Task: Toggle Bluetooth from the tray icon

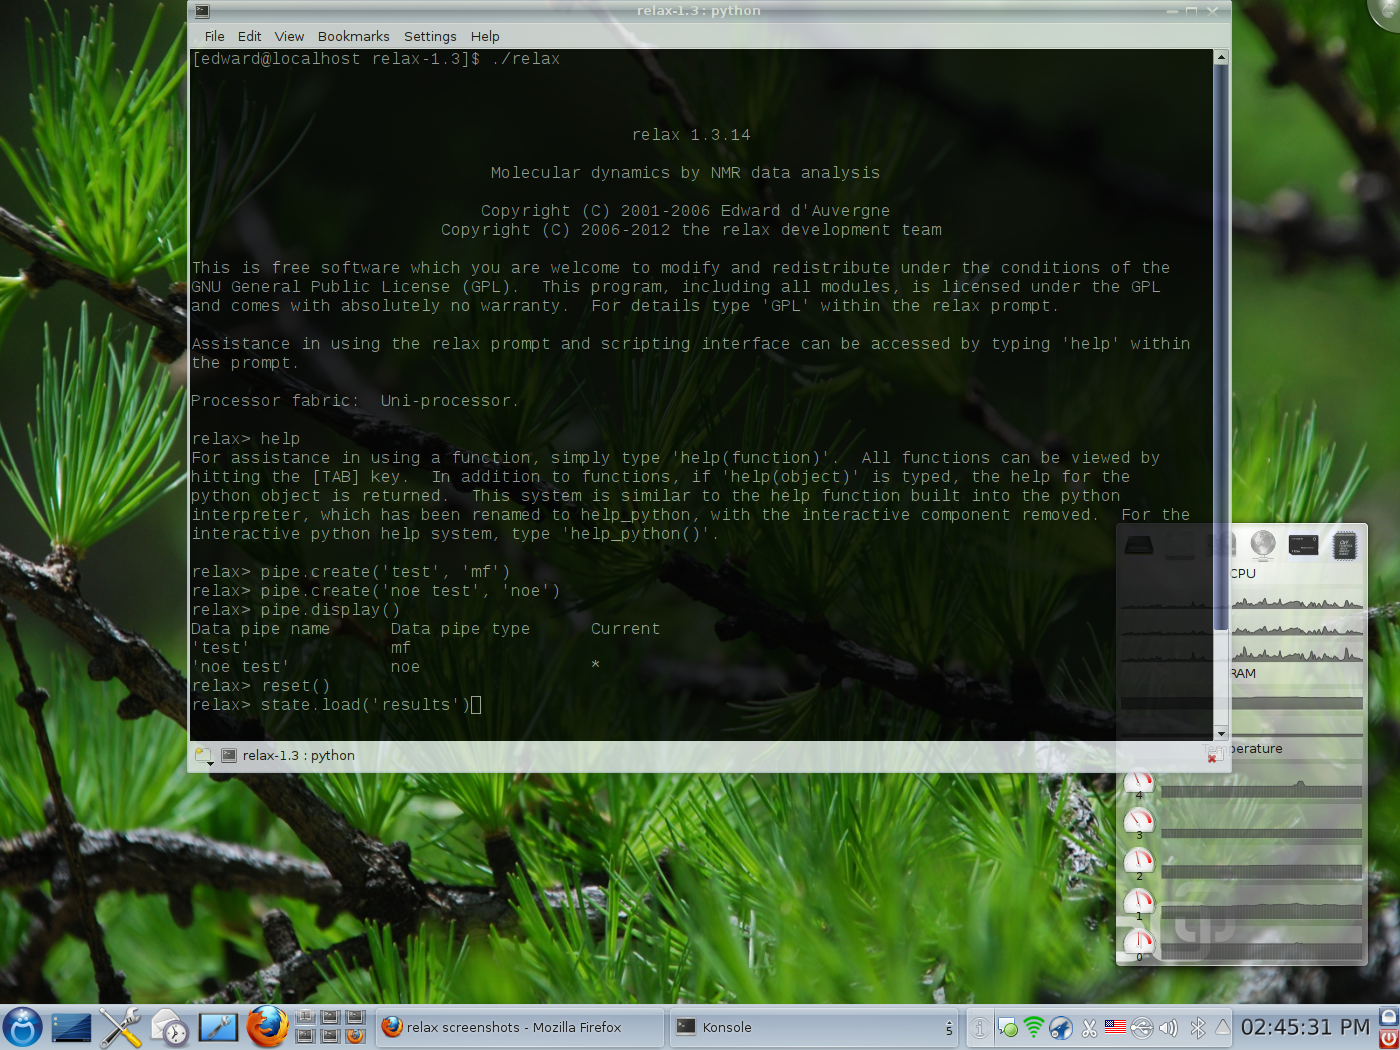Action: (x=1196, y=1027)
